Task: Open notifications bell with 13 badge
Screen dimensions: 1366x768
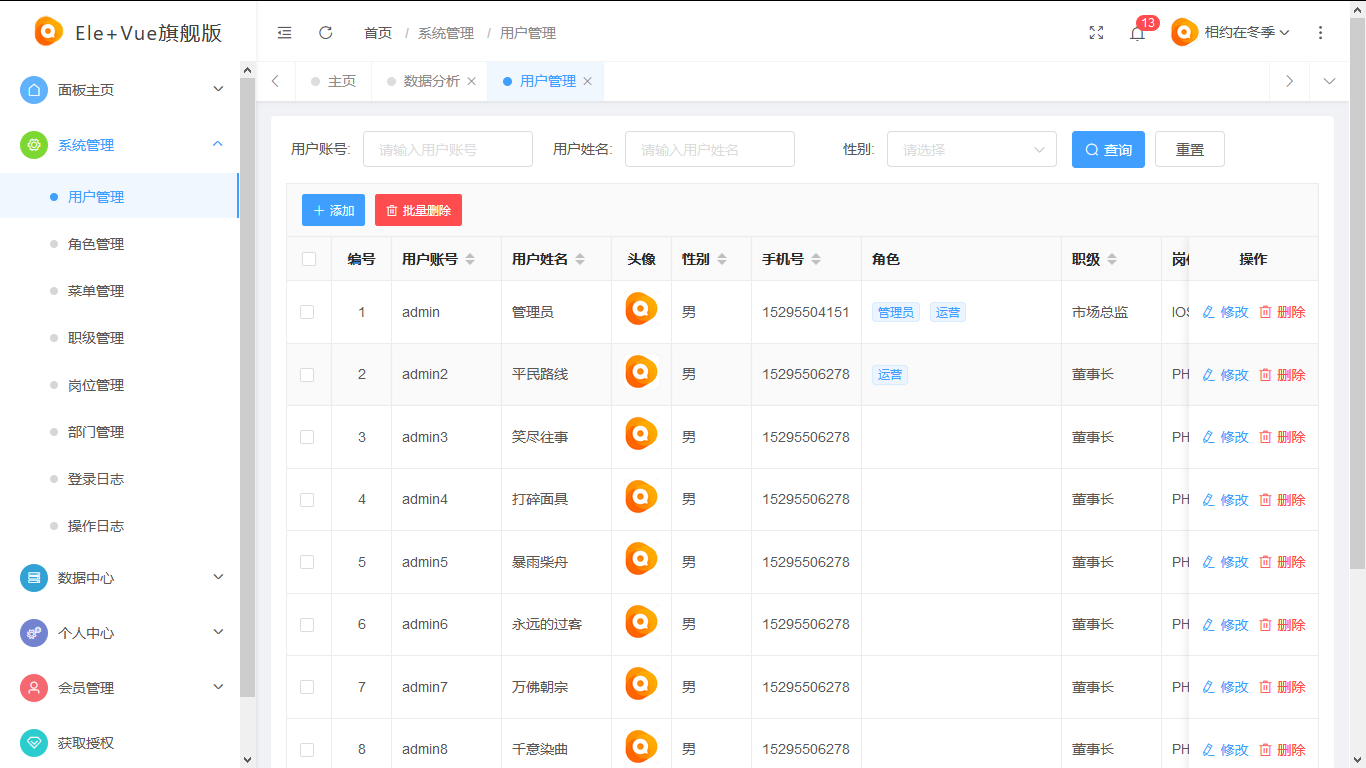Action: pos(1137,33)
